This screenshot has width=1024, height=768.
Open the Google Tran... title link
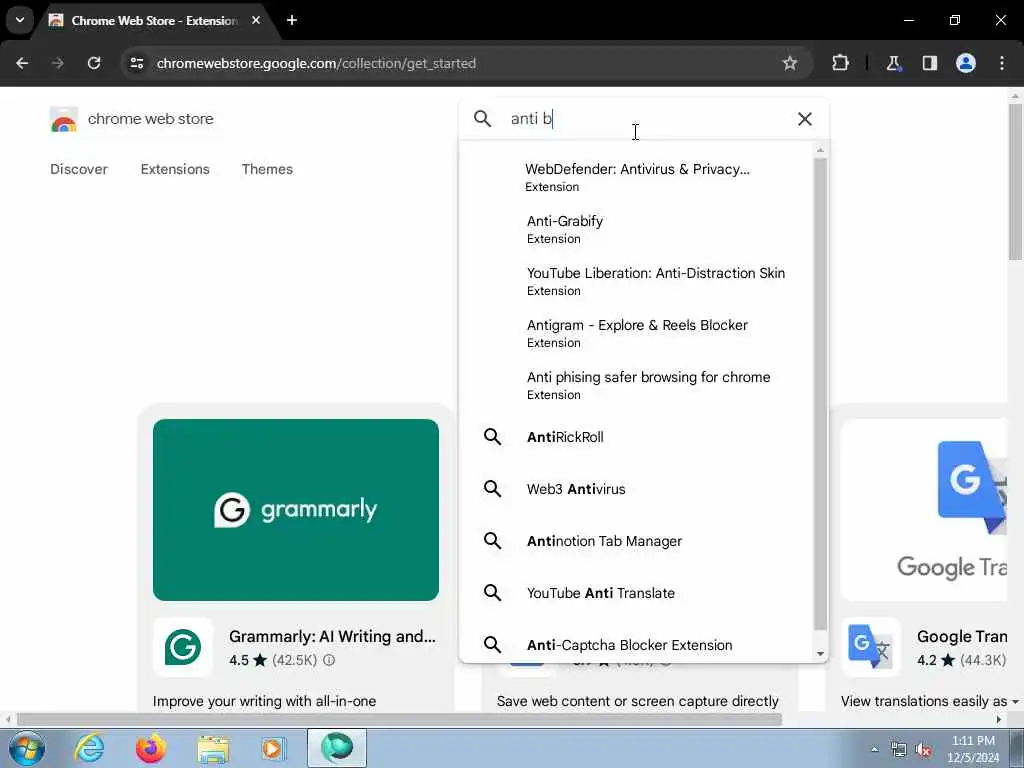(962, 636)
